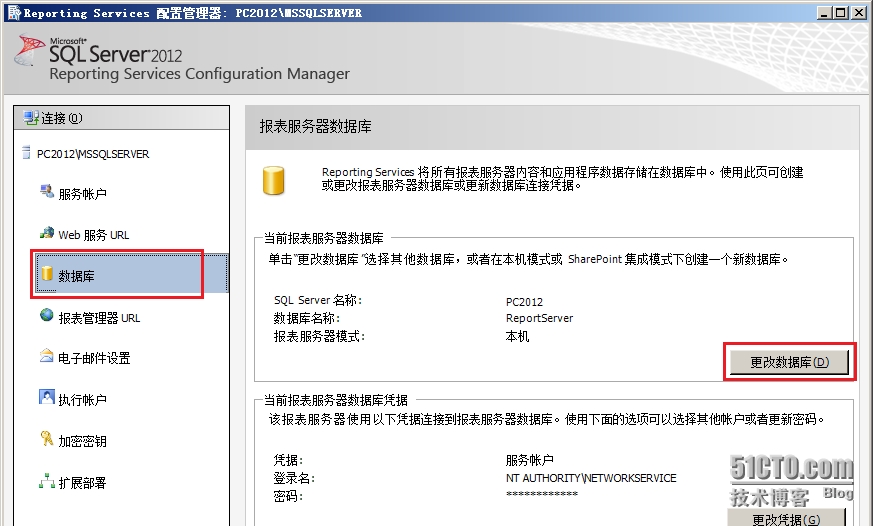The height and width of the screenshot is (526, 873).
Task: Click the yellow 数据库 cylinder icon in sidebar
Action: coord(47,273)
